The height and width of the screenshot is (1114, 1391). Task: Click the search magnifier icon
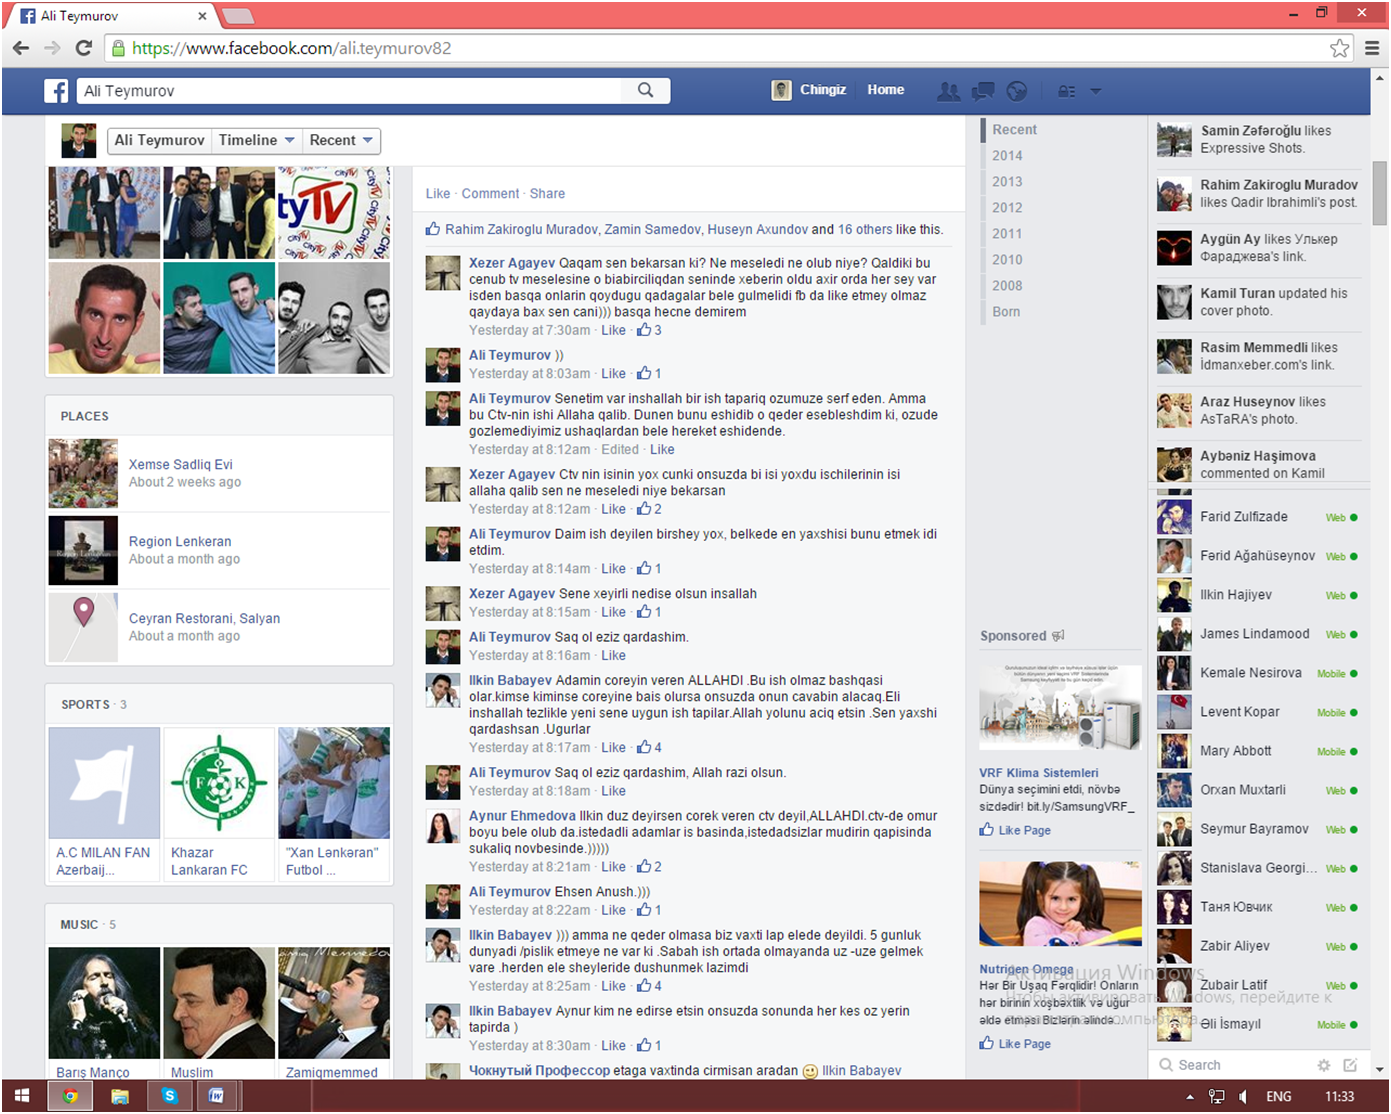pos(646,90)
